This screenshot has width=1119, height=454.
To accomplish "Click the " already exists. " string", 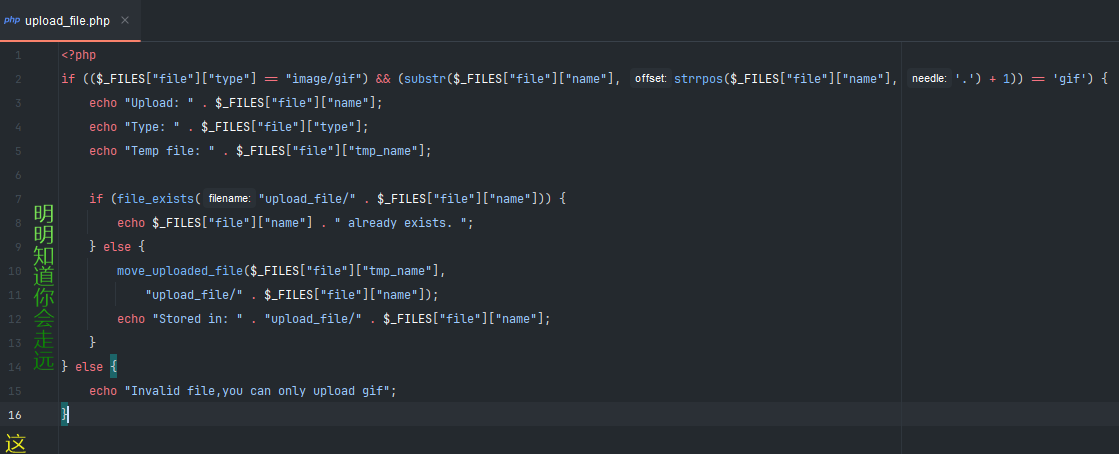I will tap(410, 222).
